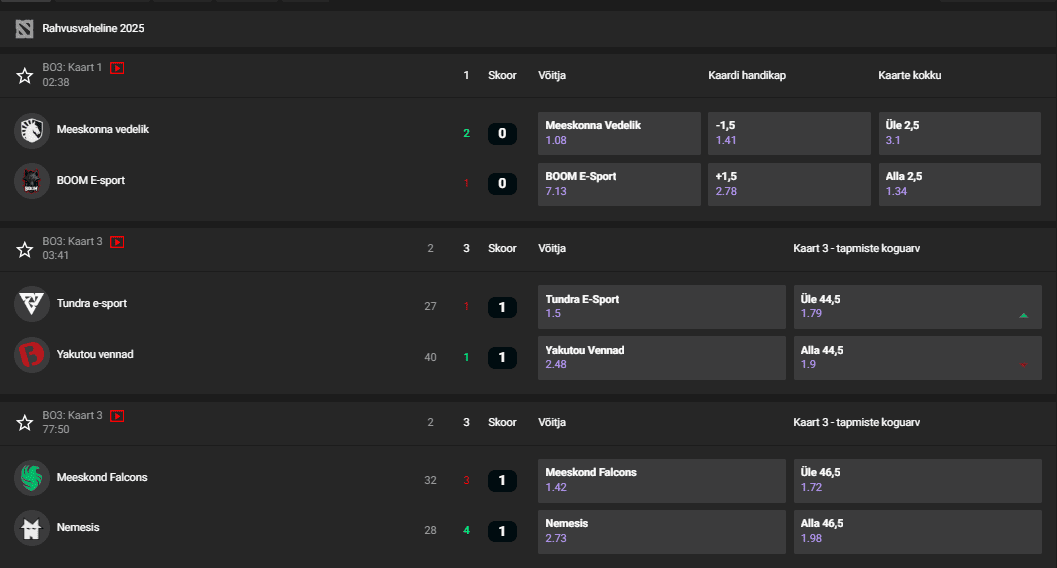
Task: Click BO3: Kaart 1 match label
Action: point(72,67)
